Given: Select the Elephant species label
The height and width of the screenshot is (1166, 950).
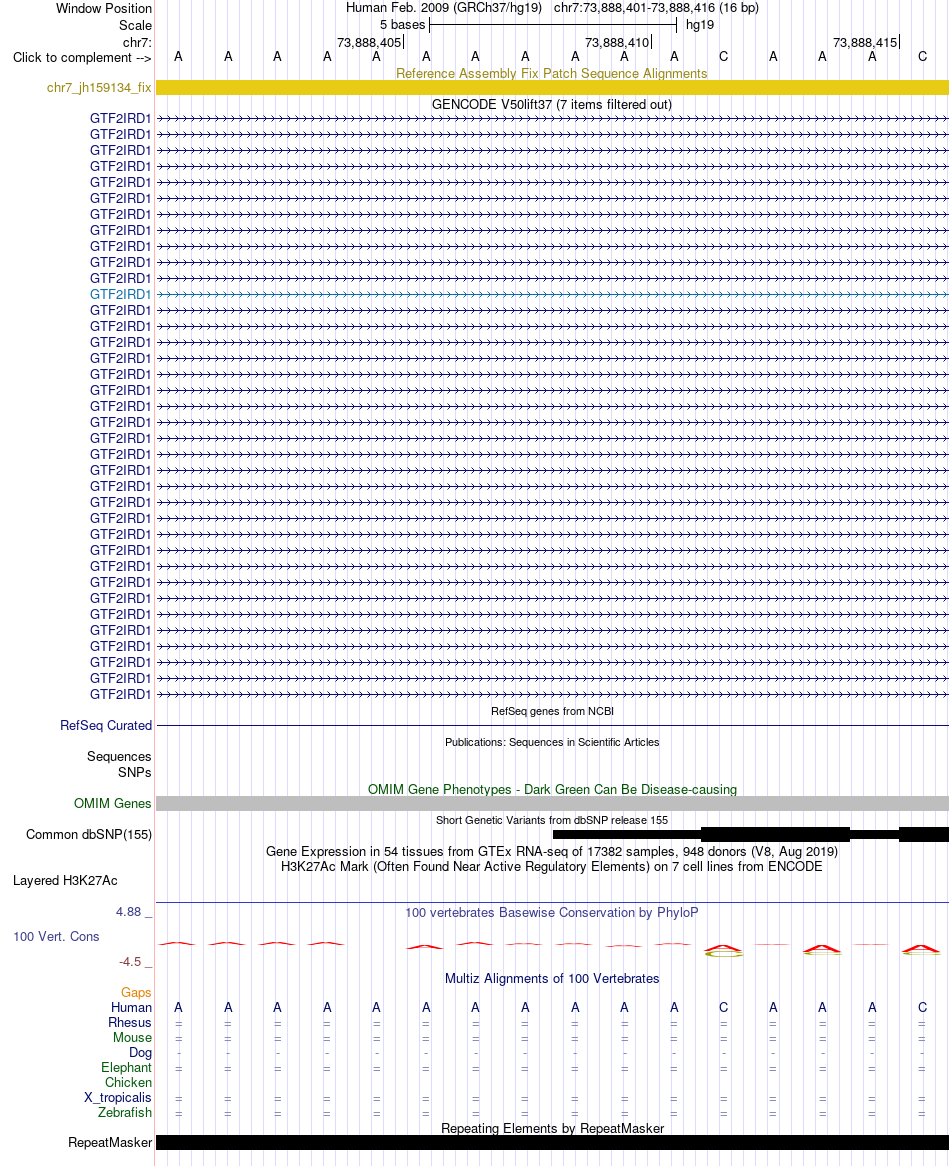Looking at the screenshot, I should (126, 1067).
